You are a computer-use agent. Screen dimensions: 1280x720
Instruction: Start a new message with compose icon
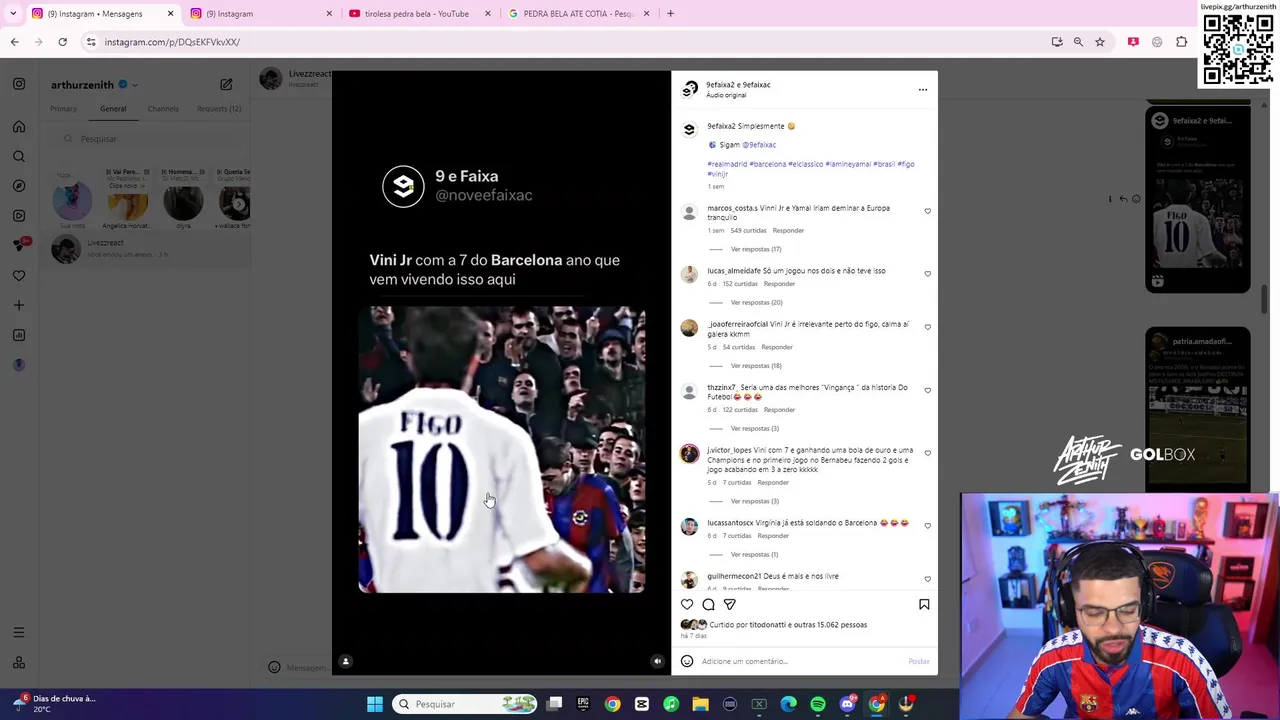pos(226,85)
